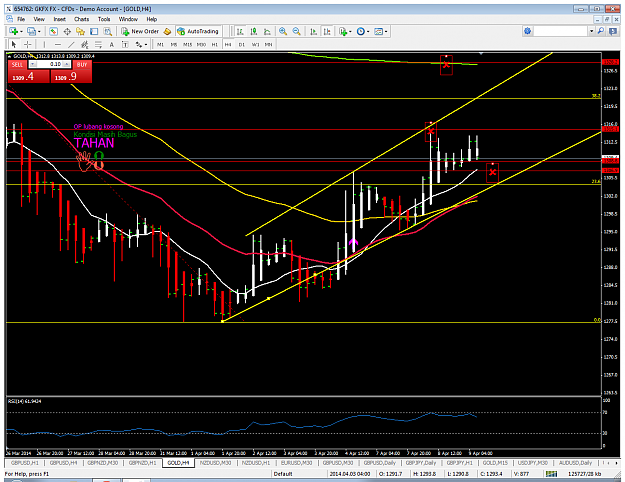This screenshot has width=625, height=482.
Task: Expand the Profiles dropdown arrow
Action: (x=39, y=31)
